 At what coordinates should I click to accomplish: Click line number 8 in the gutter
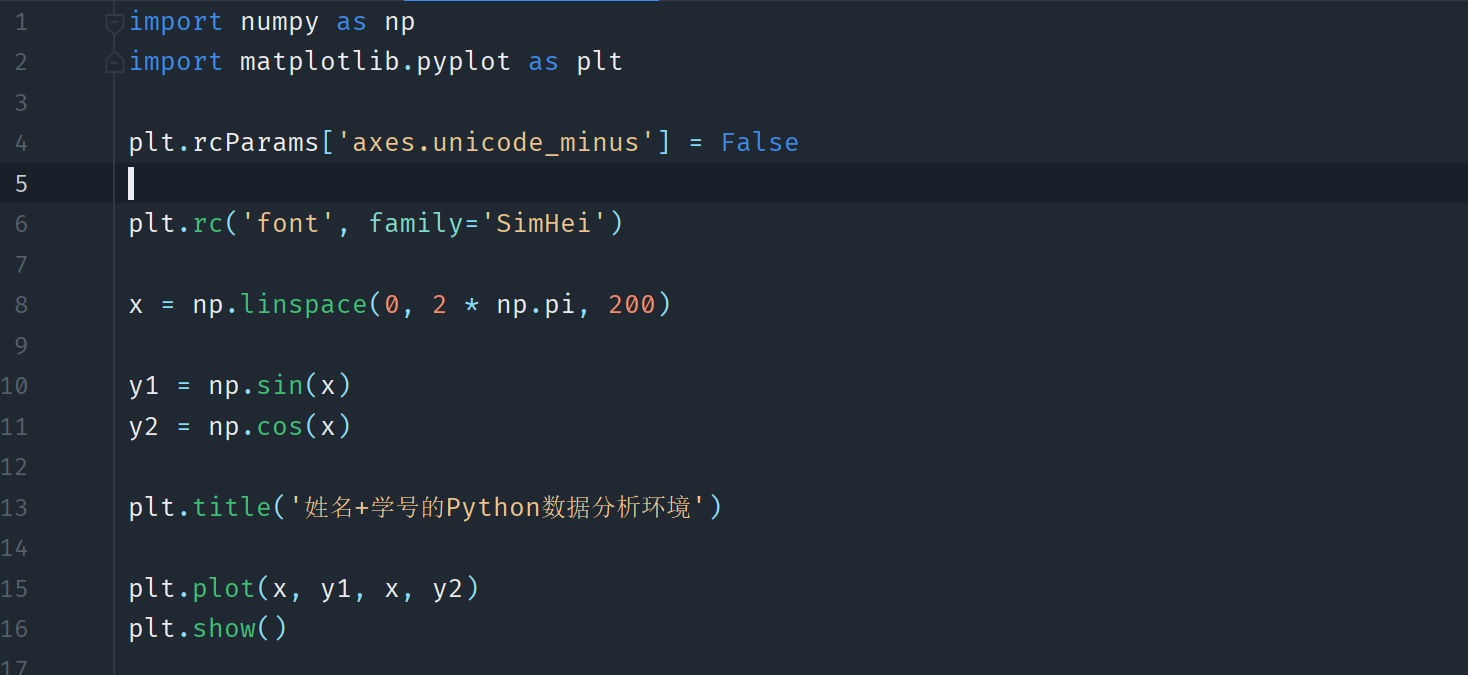pyautogui.click(x=21, y=305)
